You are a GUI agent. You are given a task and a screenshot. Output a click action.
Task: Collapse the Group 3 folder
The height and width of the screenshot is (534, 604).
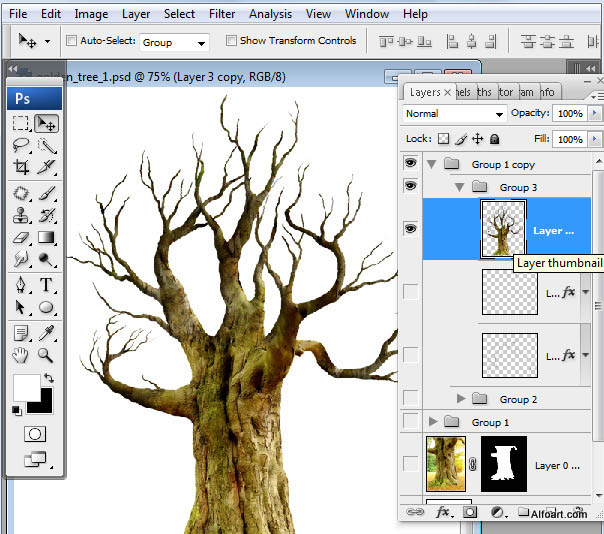point(460,187)
